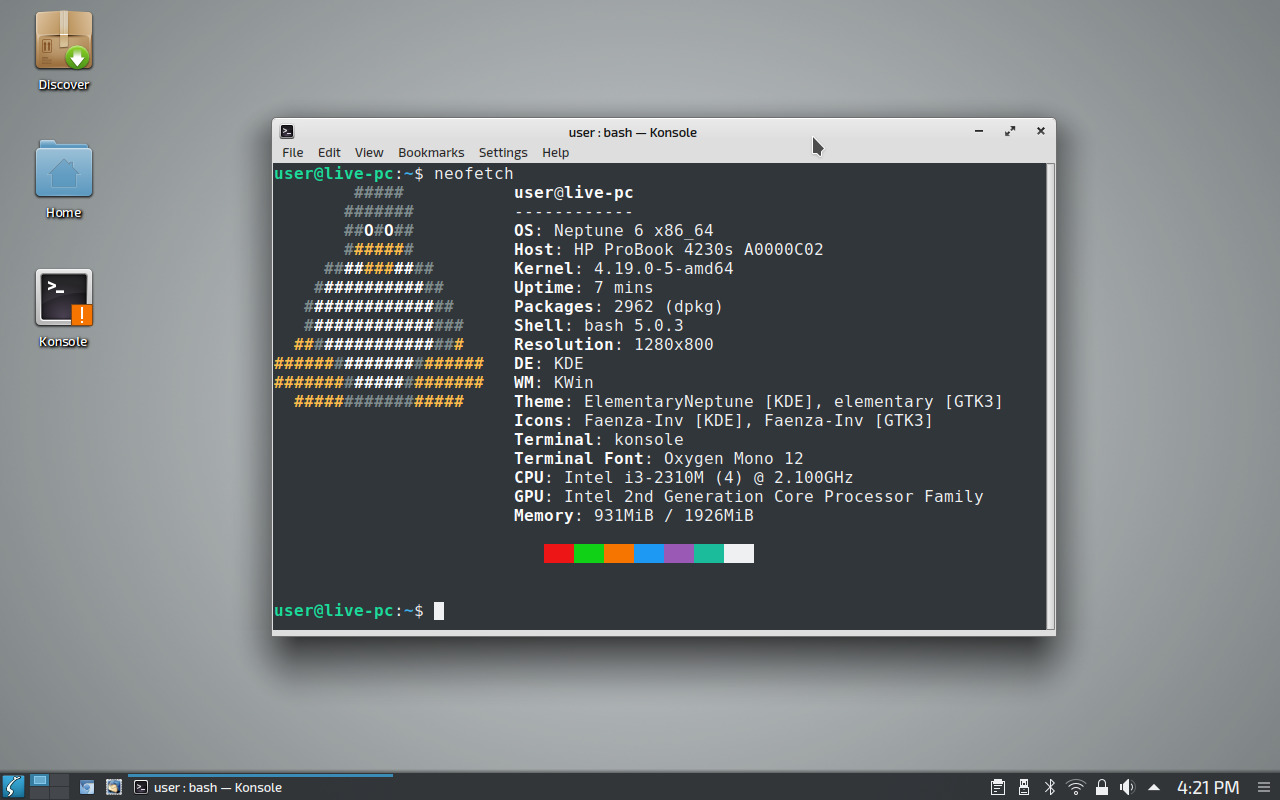This screenshot has width=1280, height=800.
Task: Open the Klipper clipboard tray icon
Action: (x=997, y=787)
